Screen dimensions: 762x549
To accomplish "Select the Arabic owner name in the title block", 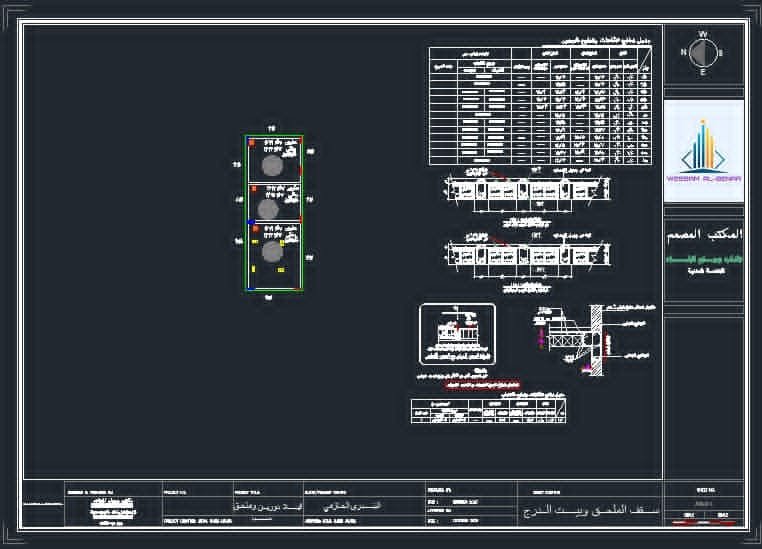I will 352,506.
